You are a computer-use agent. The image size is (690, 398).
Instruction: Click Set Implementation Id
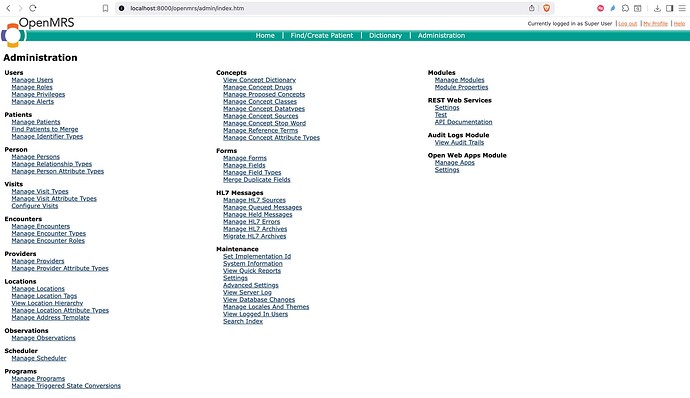coord(257,256)
